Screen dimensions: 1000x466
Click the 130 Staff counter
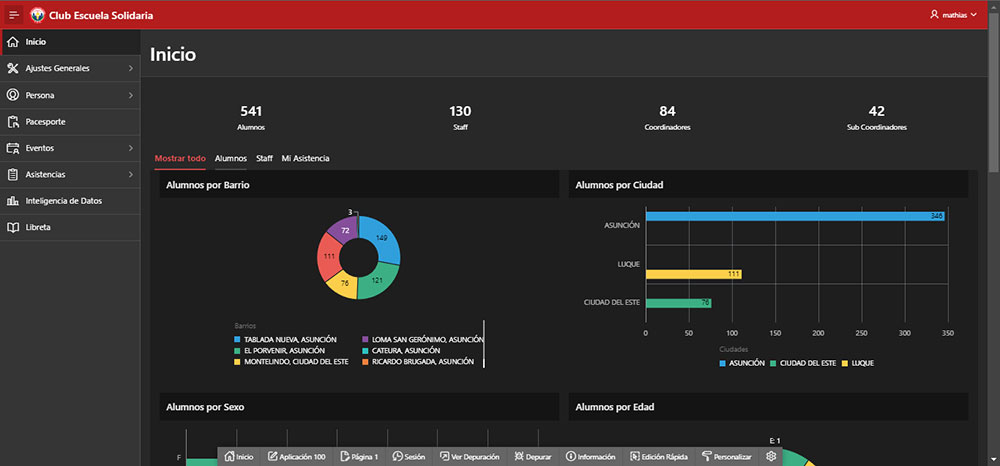460,117
